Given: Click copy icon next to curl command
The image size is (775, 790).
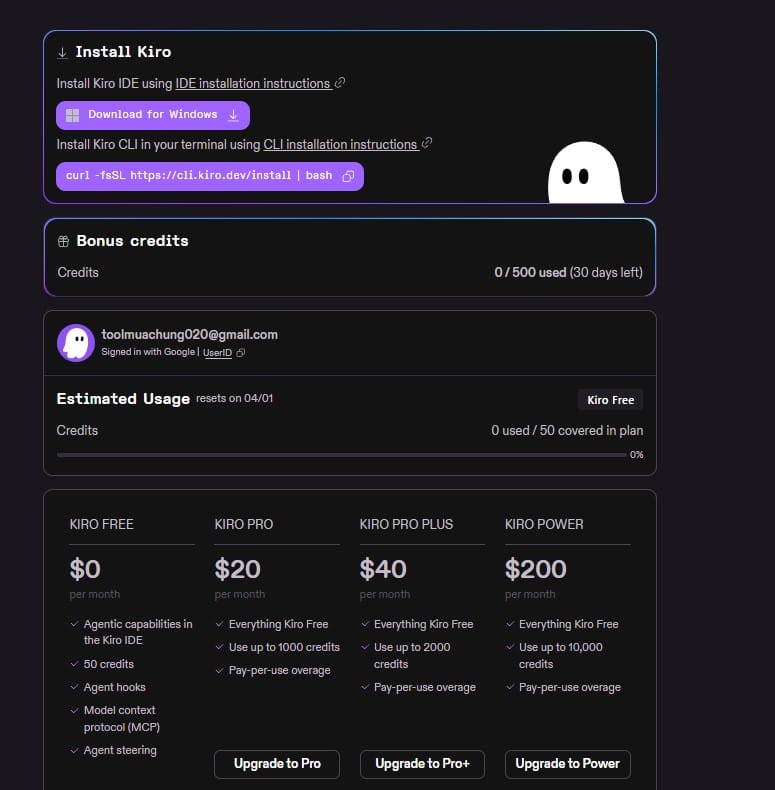Looking at the screenshot, I should point(348,176).
